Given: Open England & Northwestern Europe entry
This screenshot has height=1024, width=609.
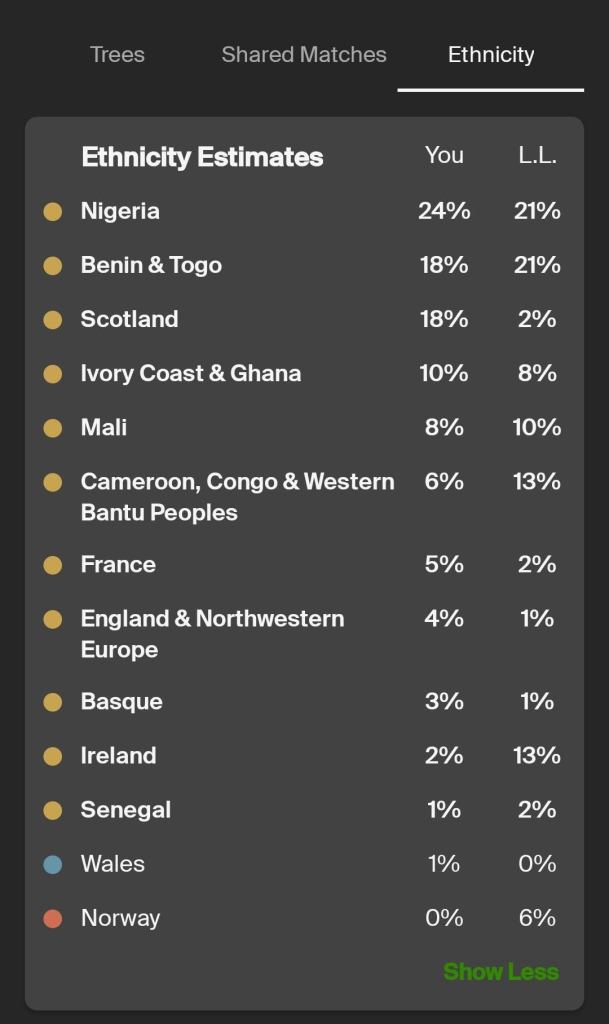Looking at the screenshot, I should click(212, 633).
